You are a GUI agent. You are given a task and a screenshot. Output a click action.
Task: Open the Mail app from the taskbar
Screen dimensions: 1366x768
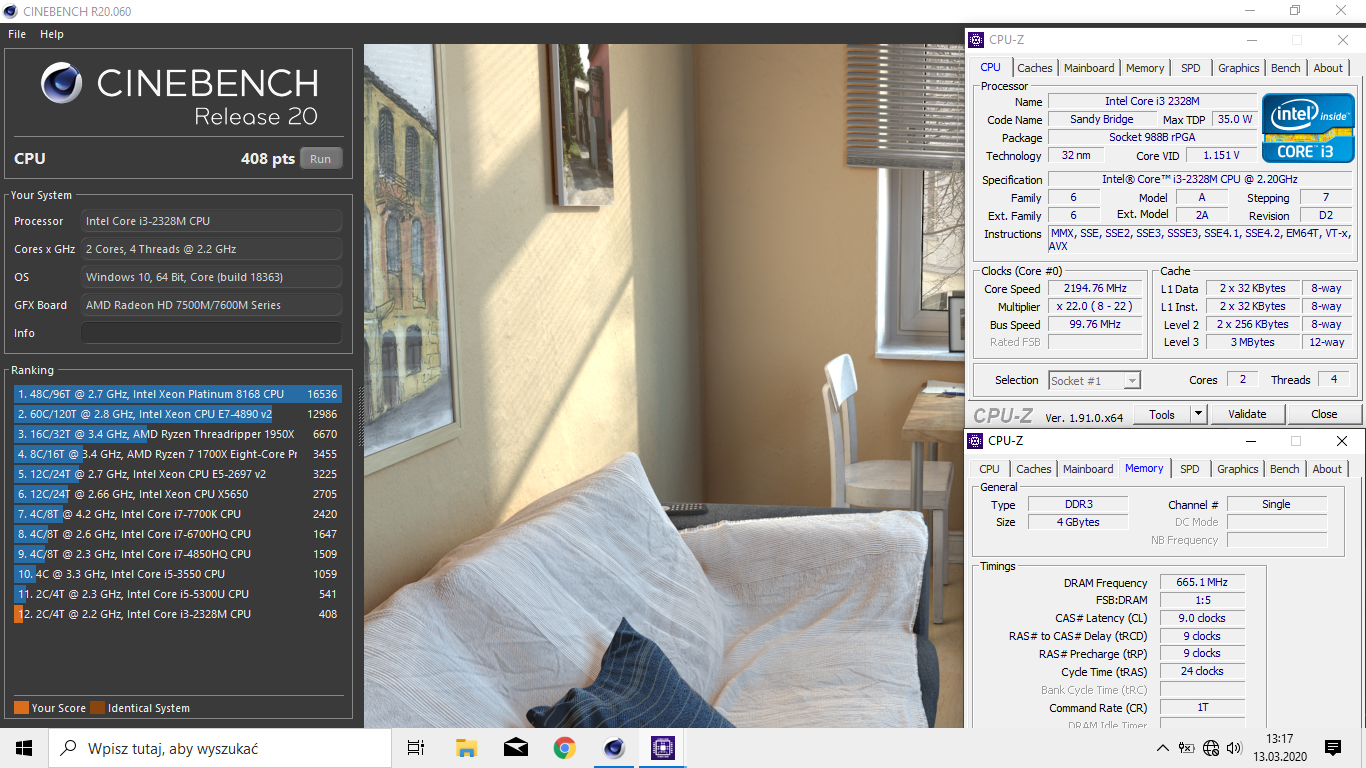pyautogui.click(x=516, y=748)
